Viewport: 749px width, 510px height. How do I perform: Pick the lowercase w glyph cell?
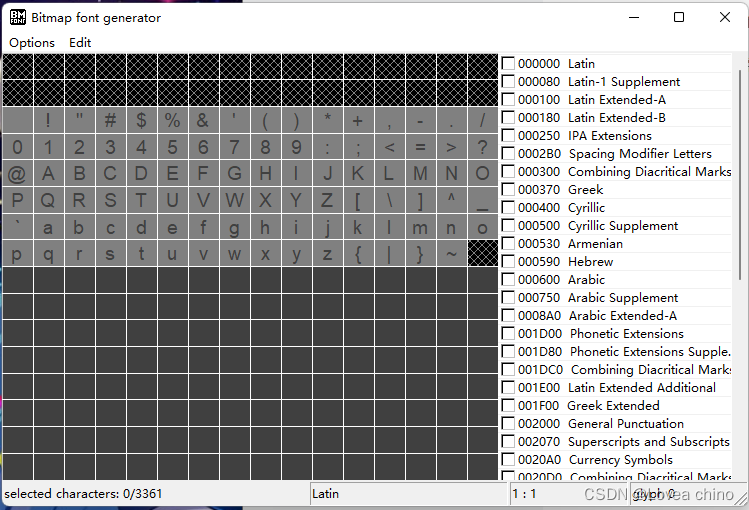point(235,254)
